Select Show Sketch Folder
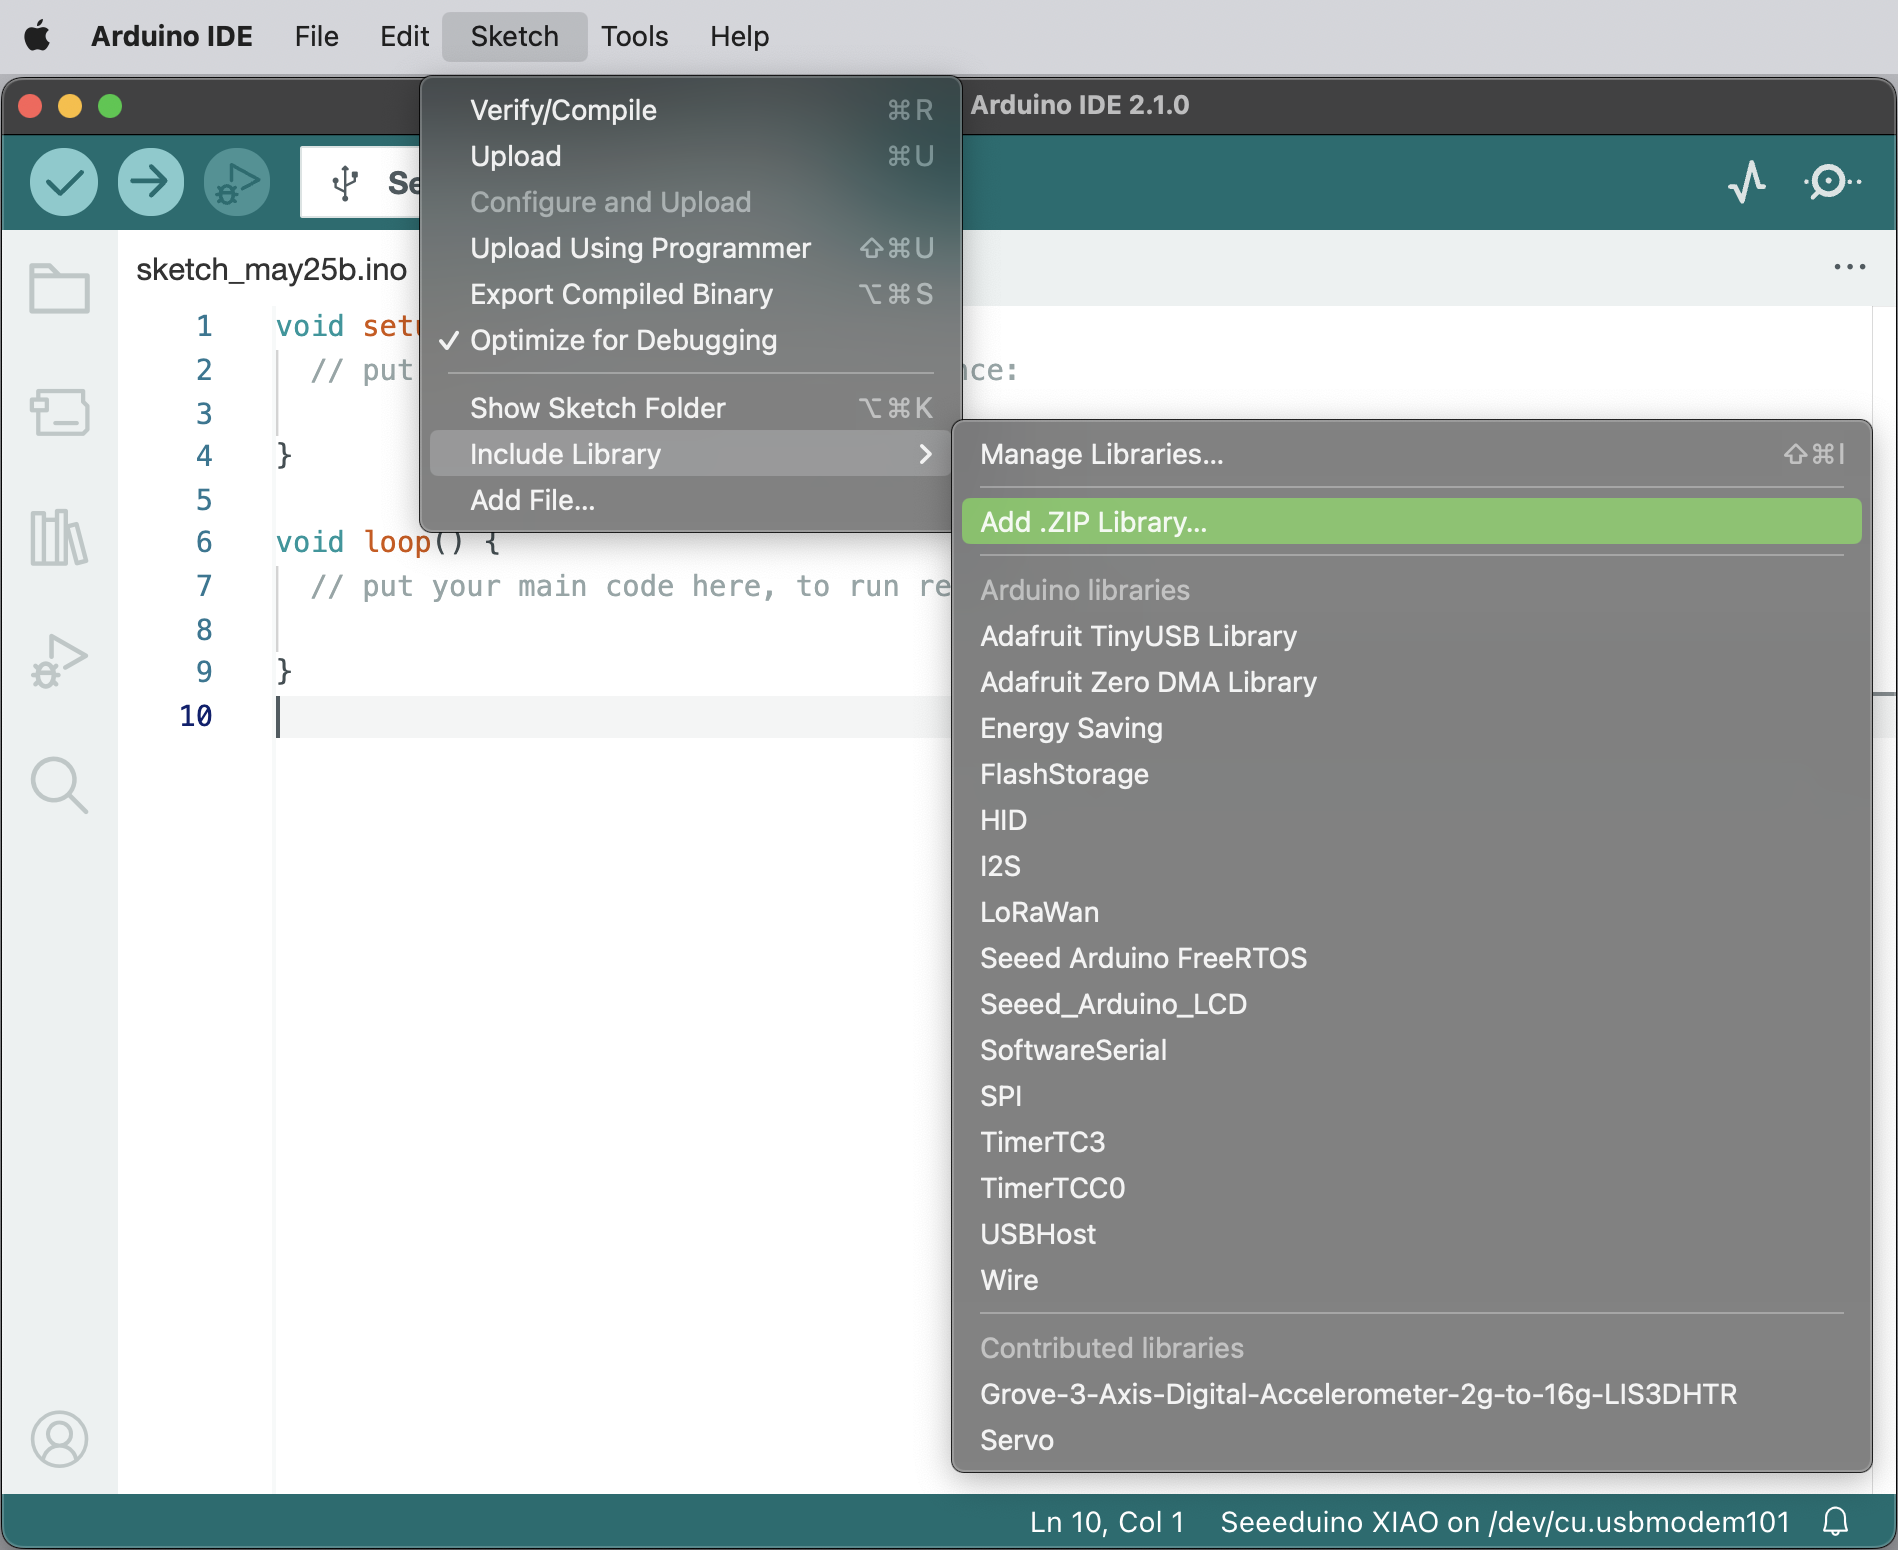 pyautogui.click(x=690, y=408)
